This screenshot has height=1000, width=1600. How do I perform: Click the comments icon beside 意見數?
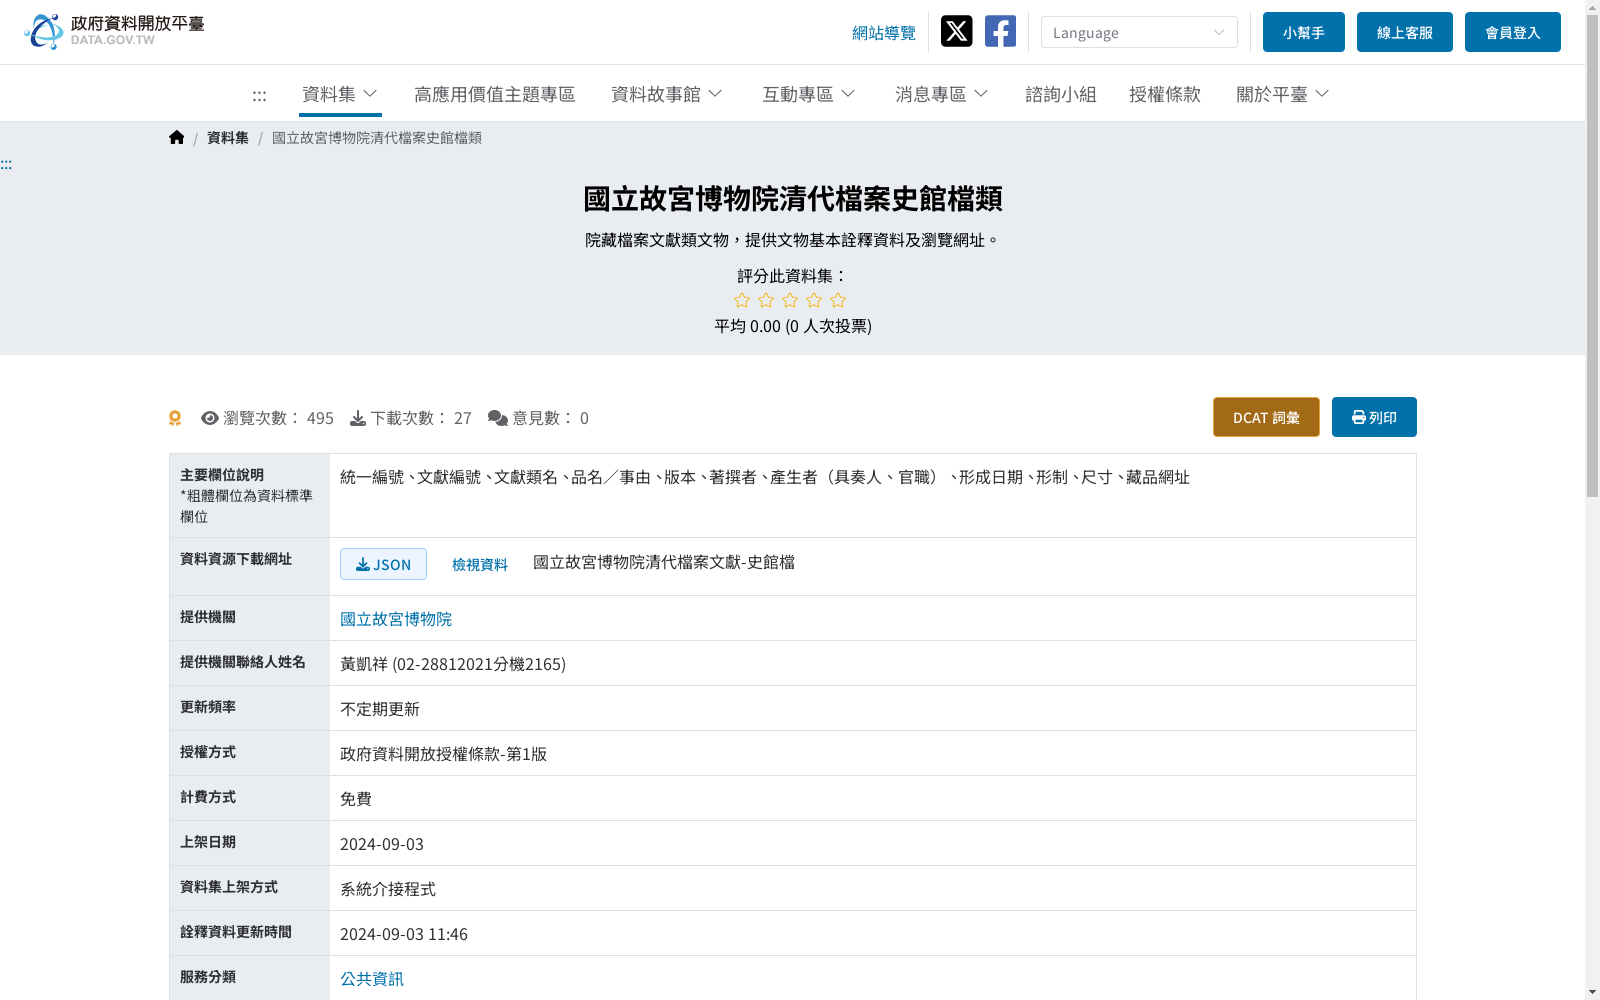coord(498,418)
